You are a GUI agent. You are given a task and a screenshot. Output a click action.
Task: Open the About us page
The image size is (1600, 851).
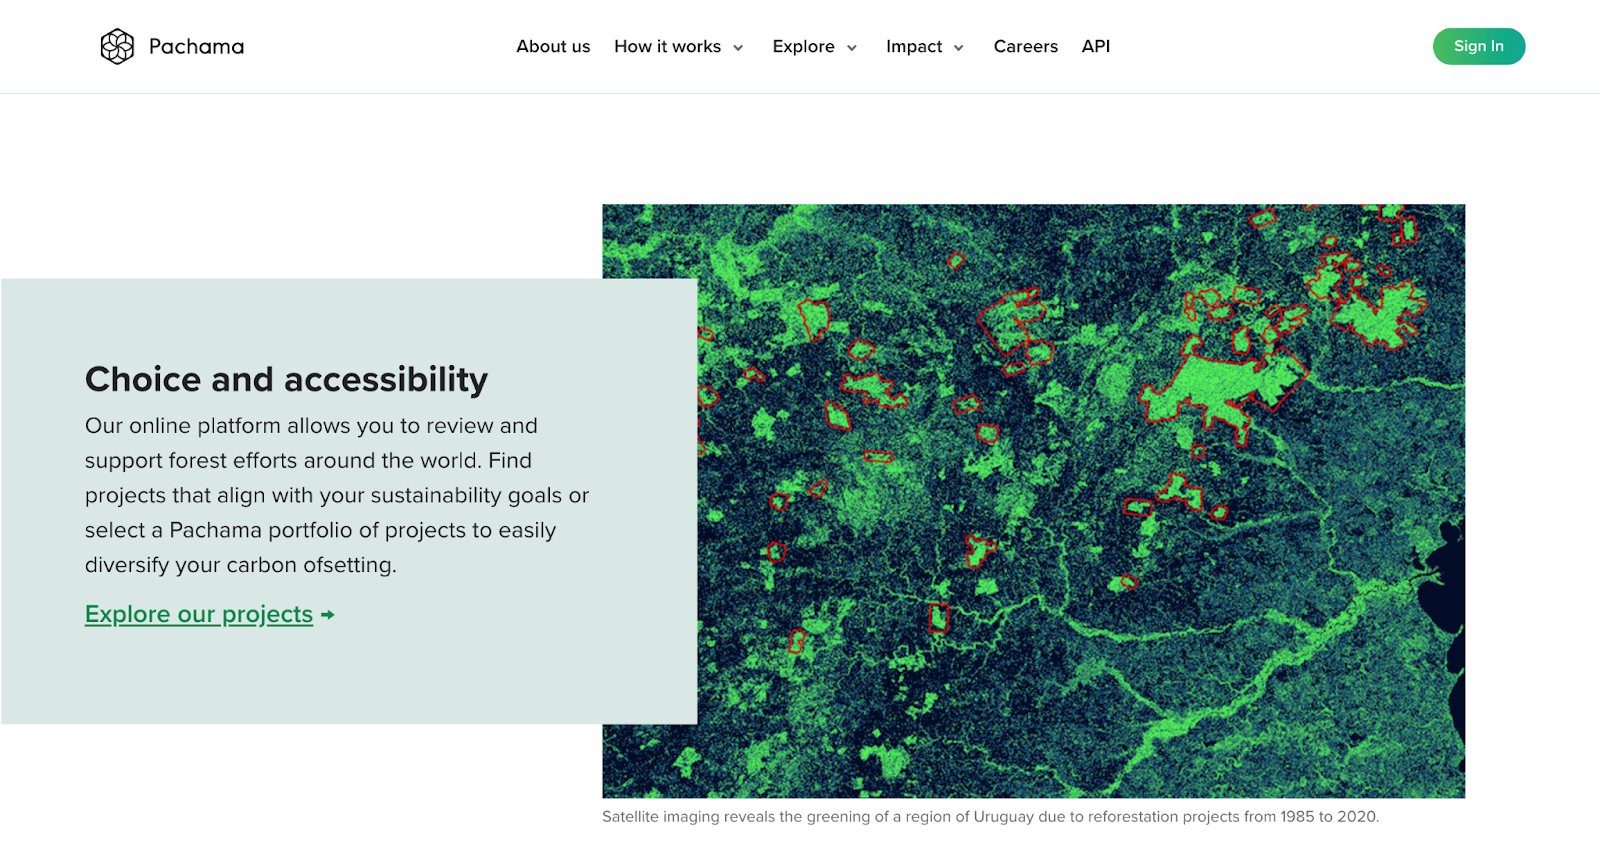point(553,46)
